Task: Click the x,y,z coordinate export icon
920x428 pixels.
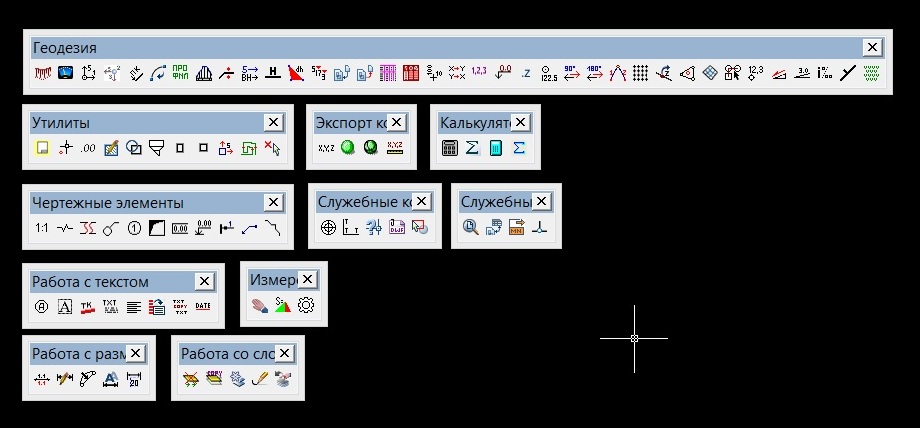Action: click(x=326, y=148)
